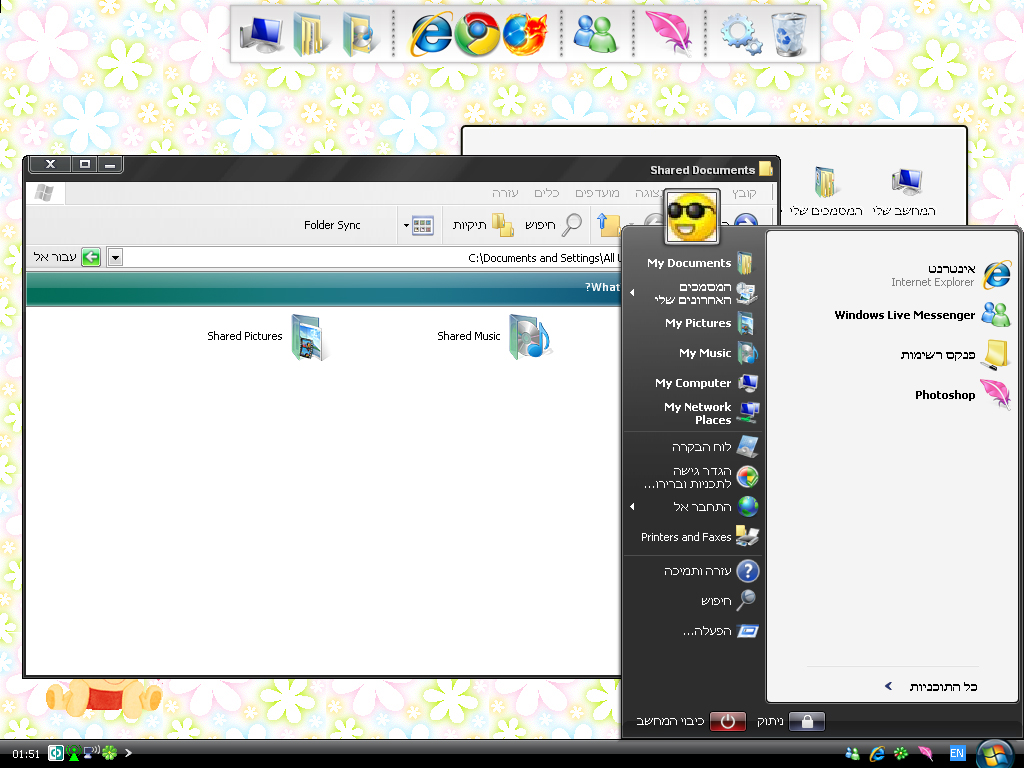Click Photoshop feather icon on taskbar
The width and height of the screenshot is (1024, 768).
(925, 754)
